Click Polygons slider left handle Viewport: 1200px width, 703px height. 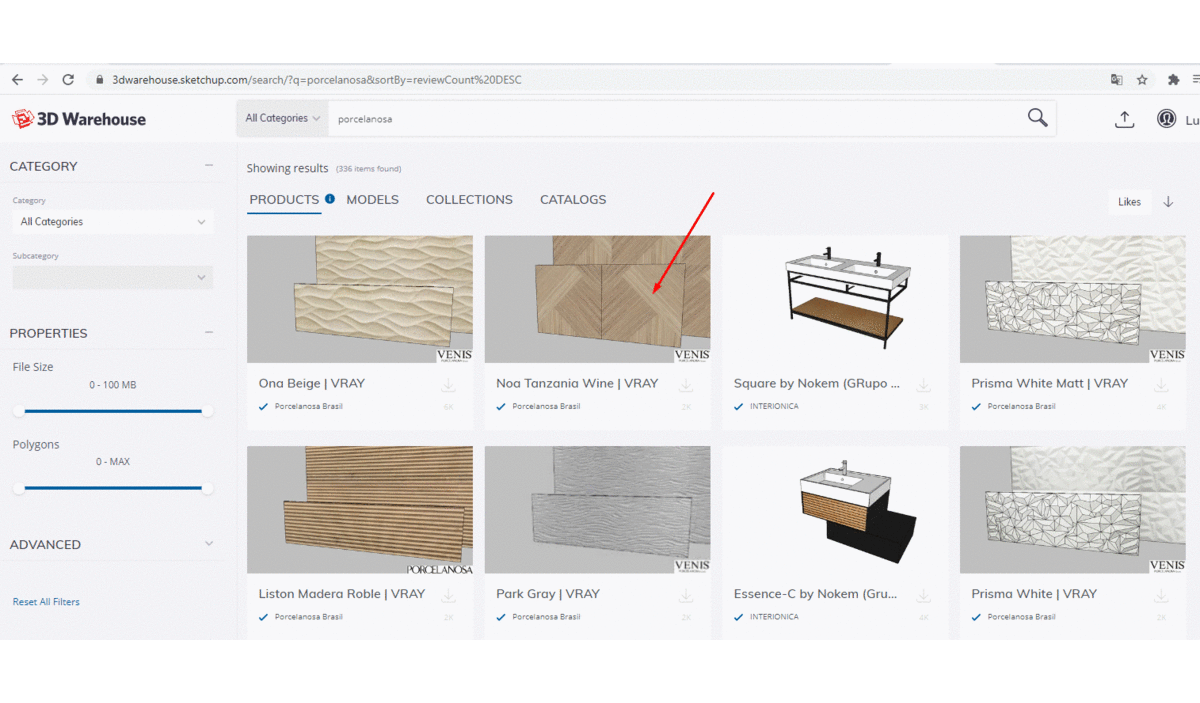(19, 488)
